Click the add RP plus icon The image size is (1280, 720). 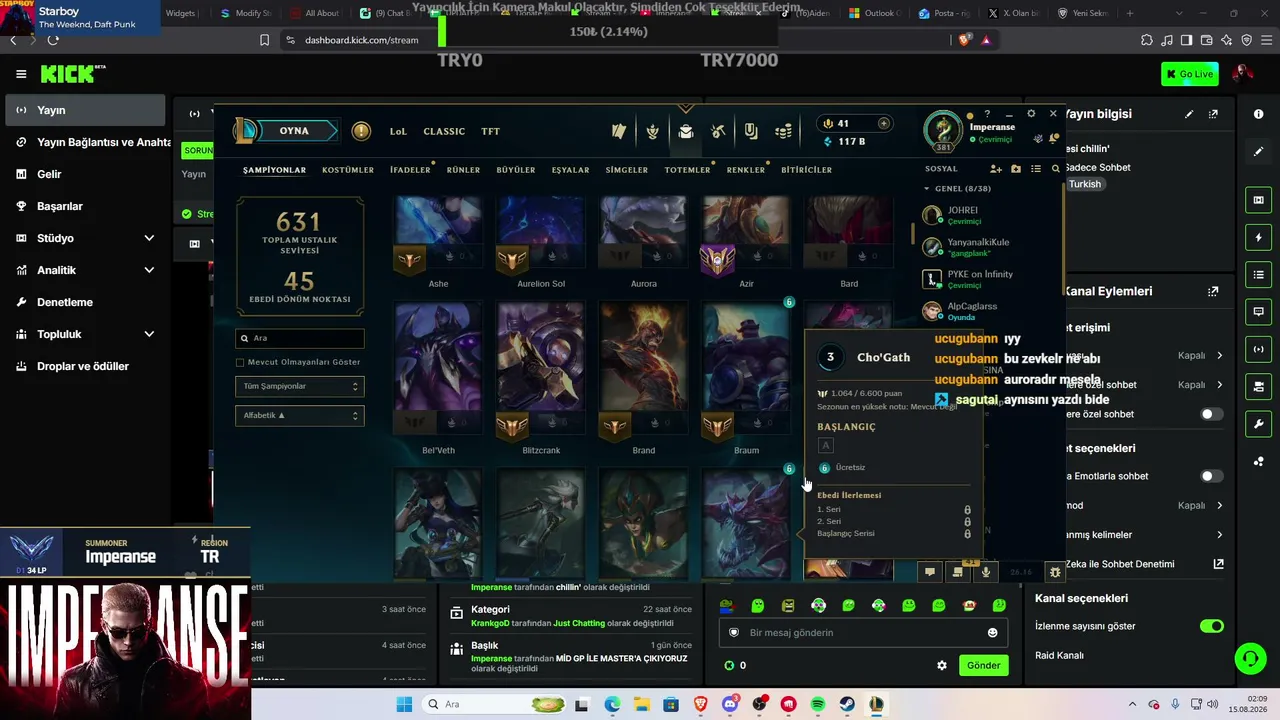tap(884, 123)
